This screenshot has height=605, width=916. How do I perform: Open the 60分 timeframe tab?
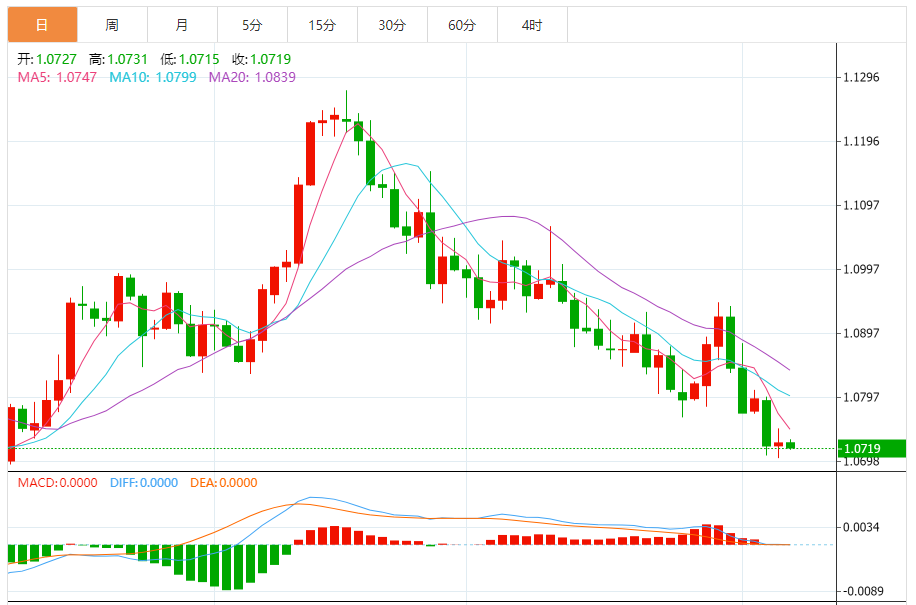click(463, 25)
